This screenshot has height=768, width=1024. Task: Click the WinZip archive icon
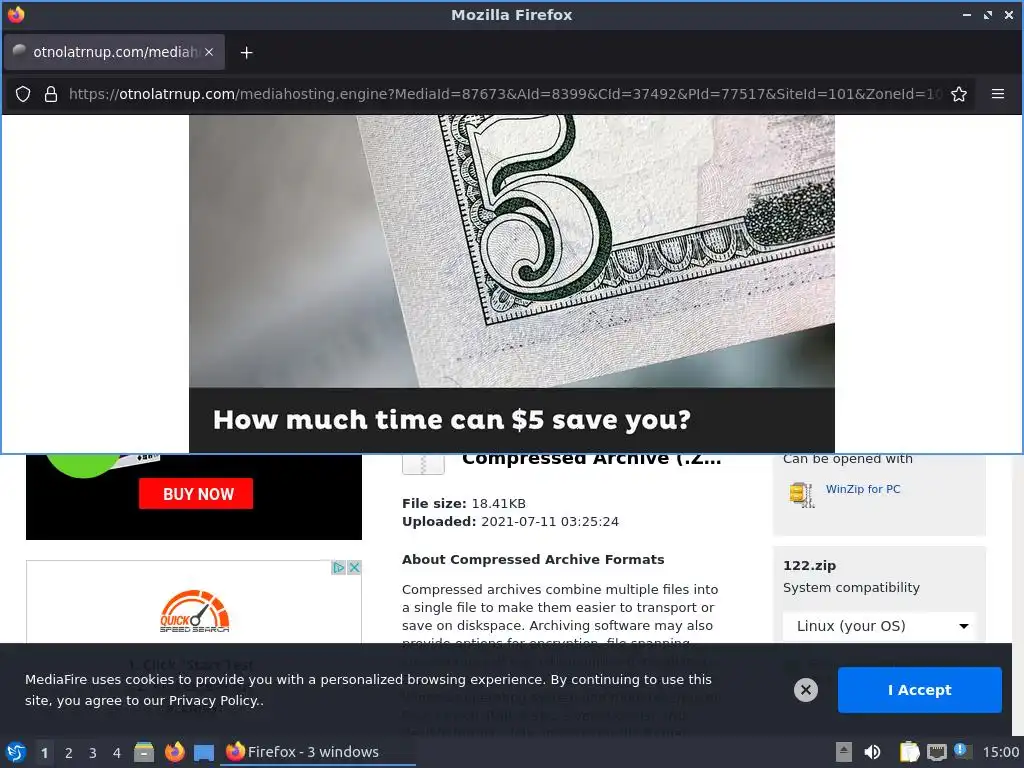801,494
